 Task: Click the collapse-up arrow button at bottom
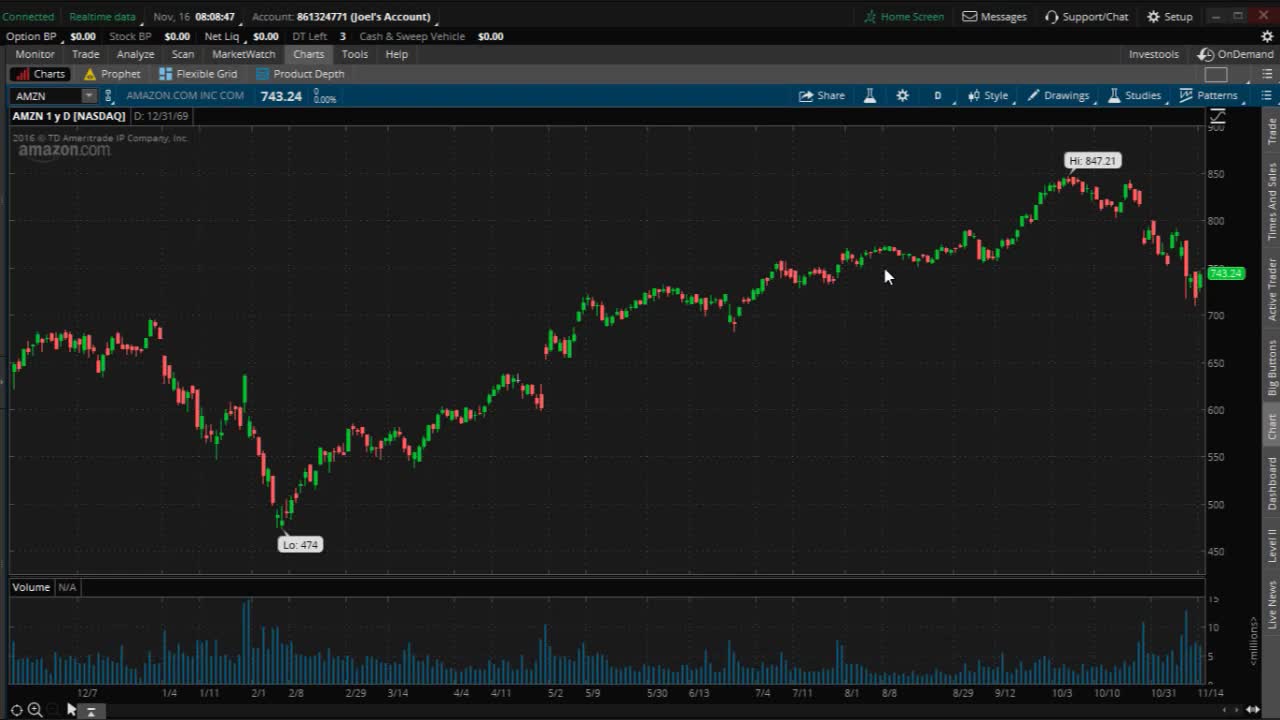[91, 711]
